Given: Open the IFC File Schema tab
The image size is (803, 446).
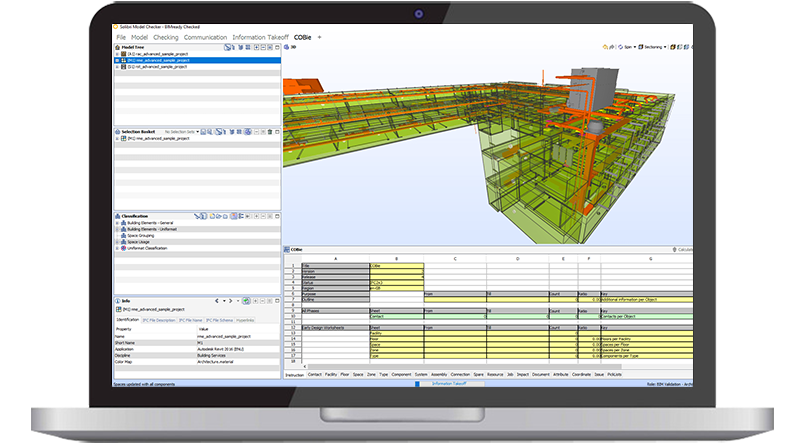Looking at the screenshot, I should 219,320.
